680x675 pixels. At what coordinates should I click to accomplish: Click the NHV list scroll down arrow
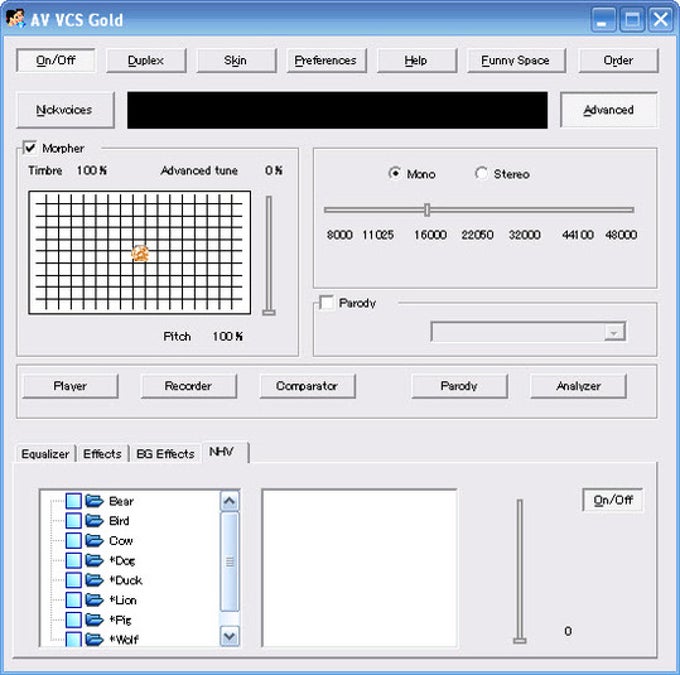click(x=229, y=636)
